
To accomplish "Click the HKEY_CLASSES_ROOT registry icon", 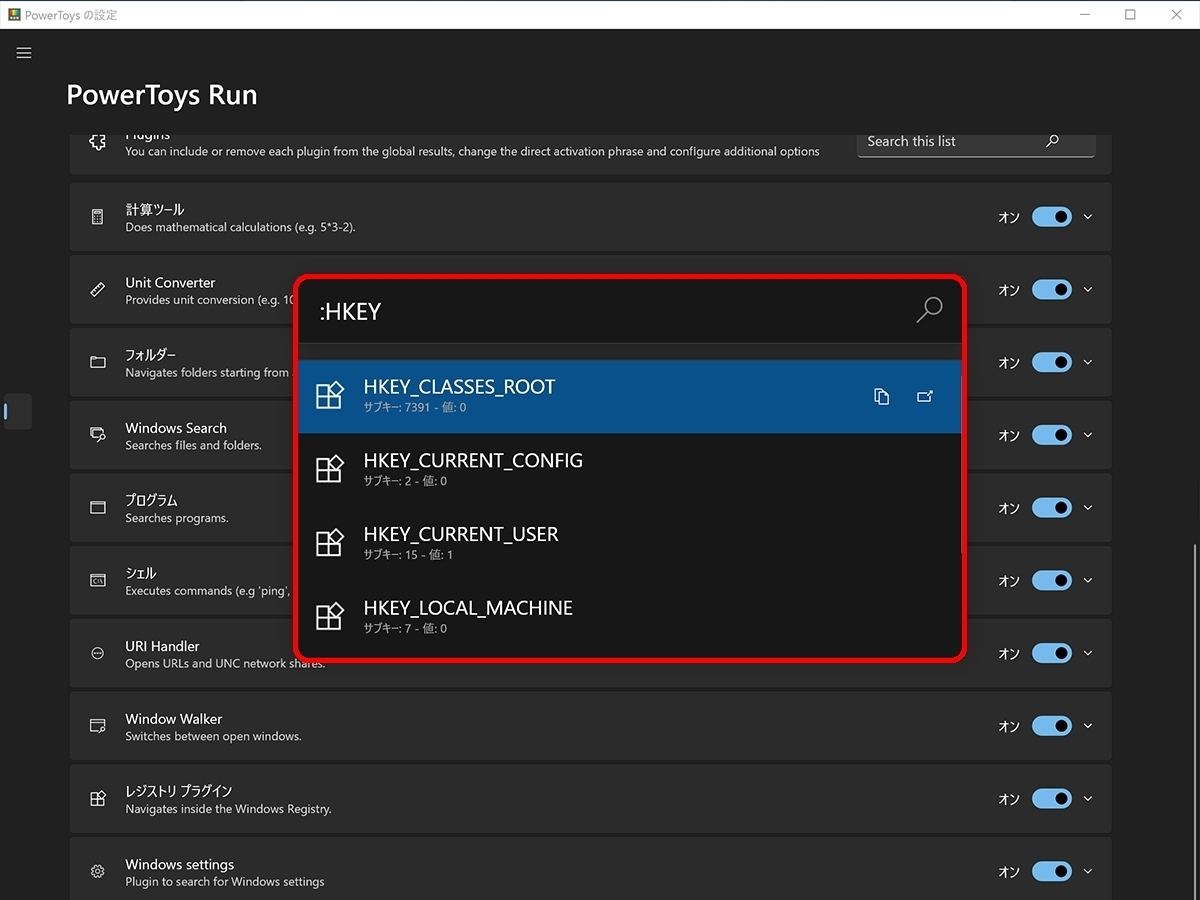I will pos(330,396).
